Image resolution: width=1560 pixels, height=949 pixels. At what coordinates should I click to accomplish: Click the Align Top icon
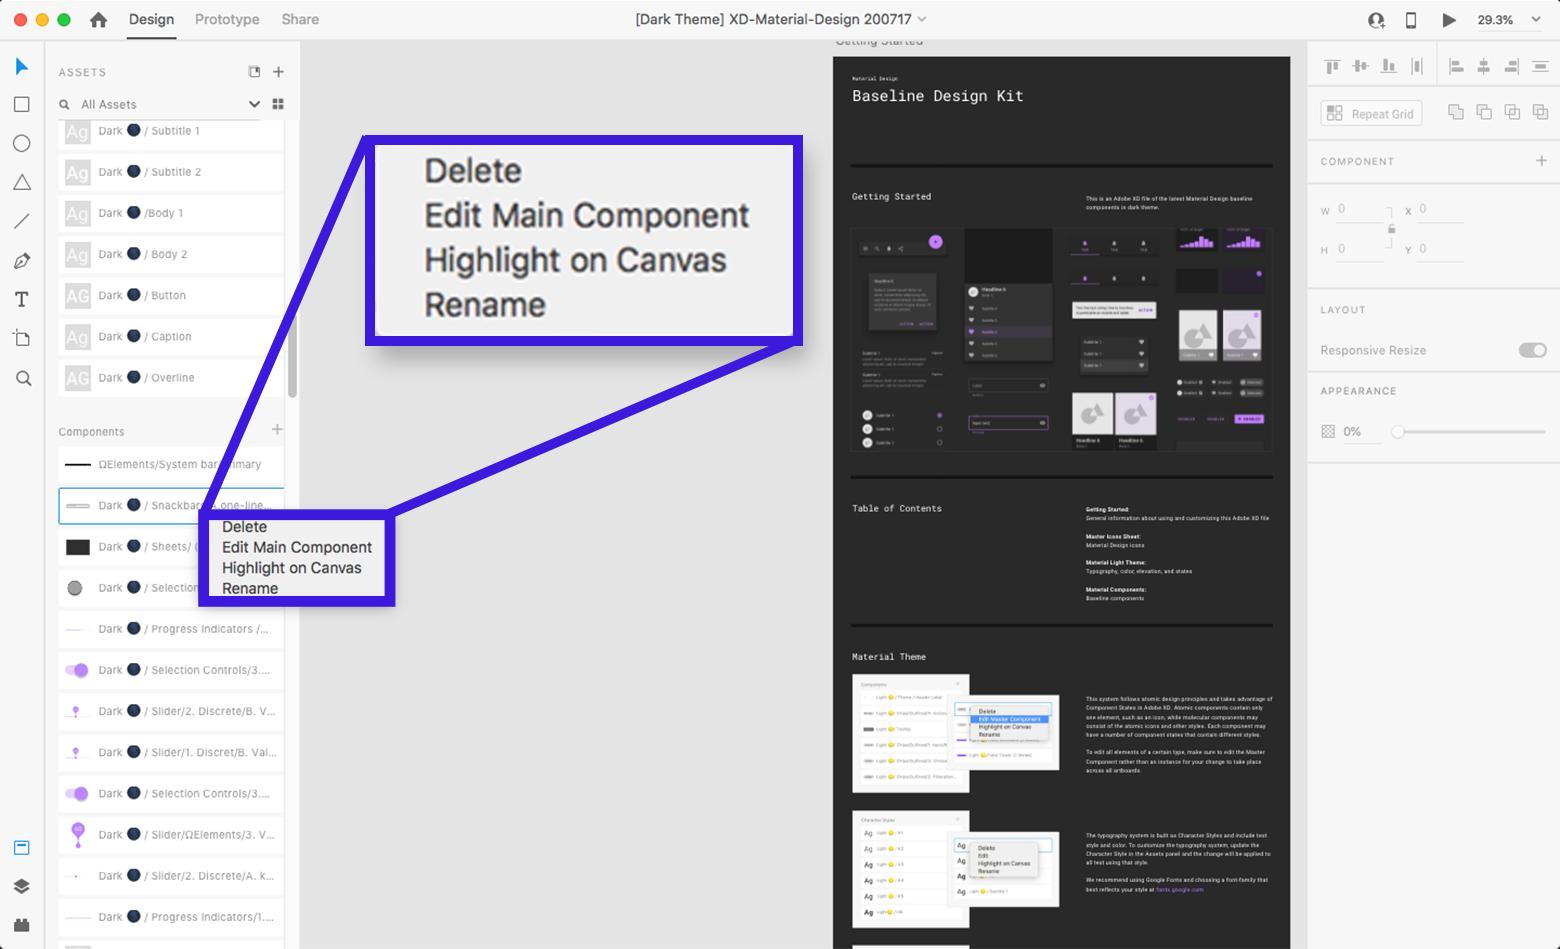1332,65
